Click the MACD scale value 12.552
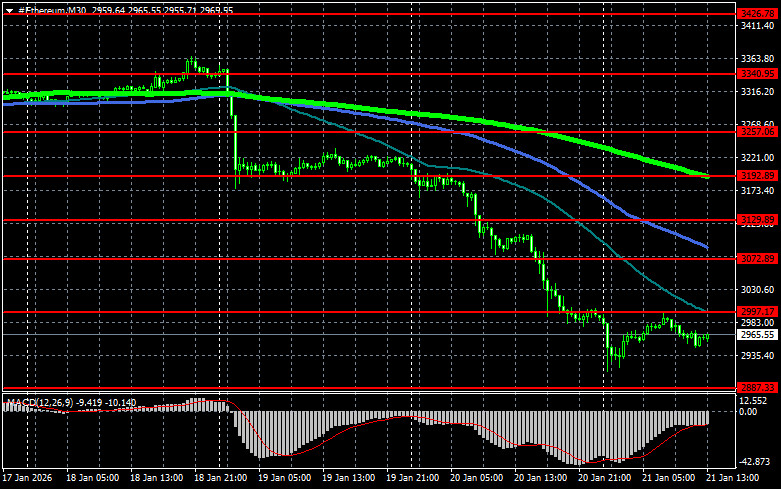This screenshot has width=781, height=489. pyautogui.click(x=754, y=401)
